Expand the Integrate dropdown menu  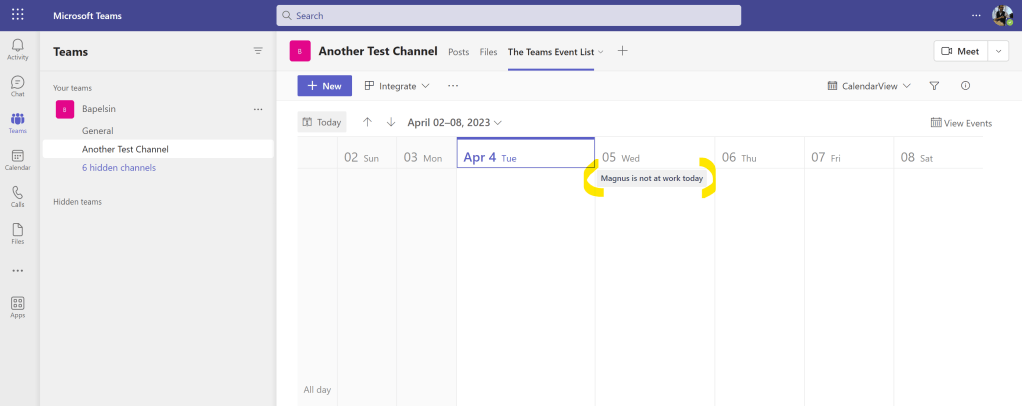(x=397, y=86)
